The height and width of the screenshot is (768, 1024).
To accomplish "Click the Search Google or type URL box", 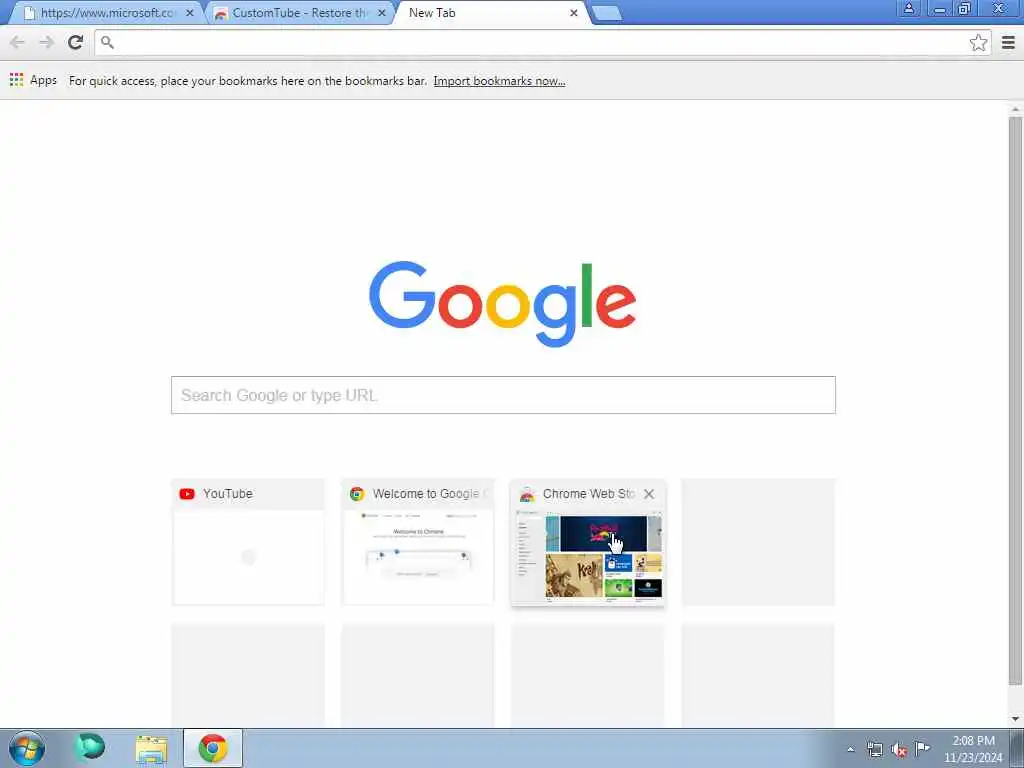I will tap(503, 395).
